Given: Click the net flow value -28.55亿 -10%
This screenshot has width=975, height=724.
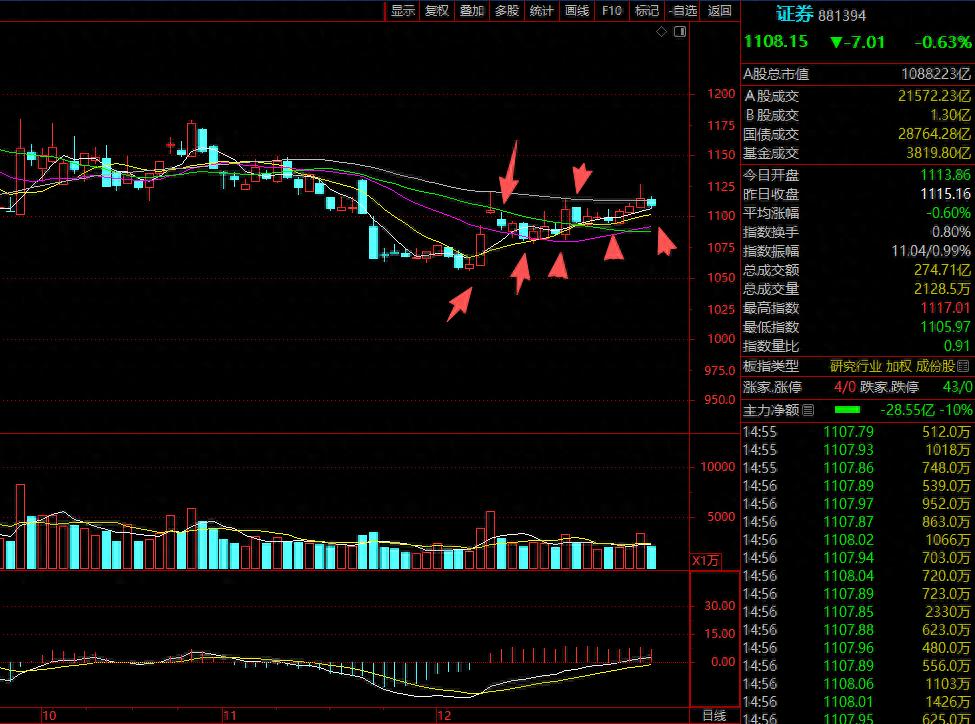Looking at the screenshot, I should 926,410.
